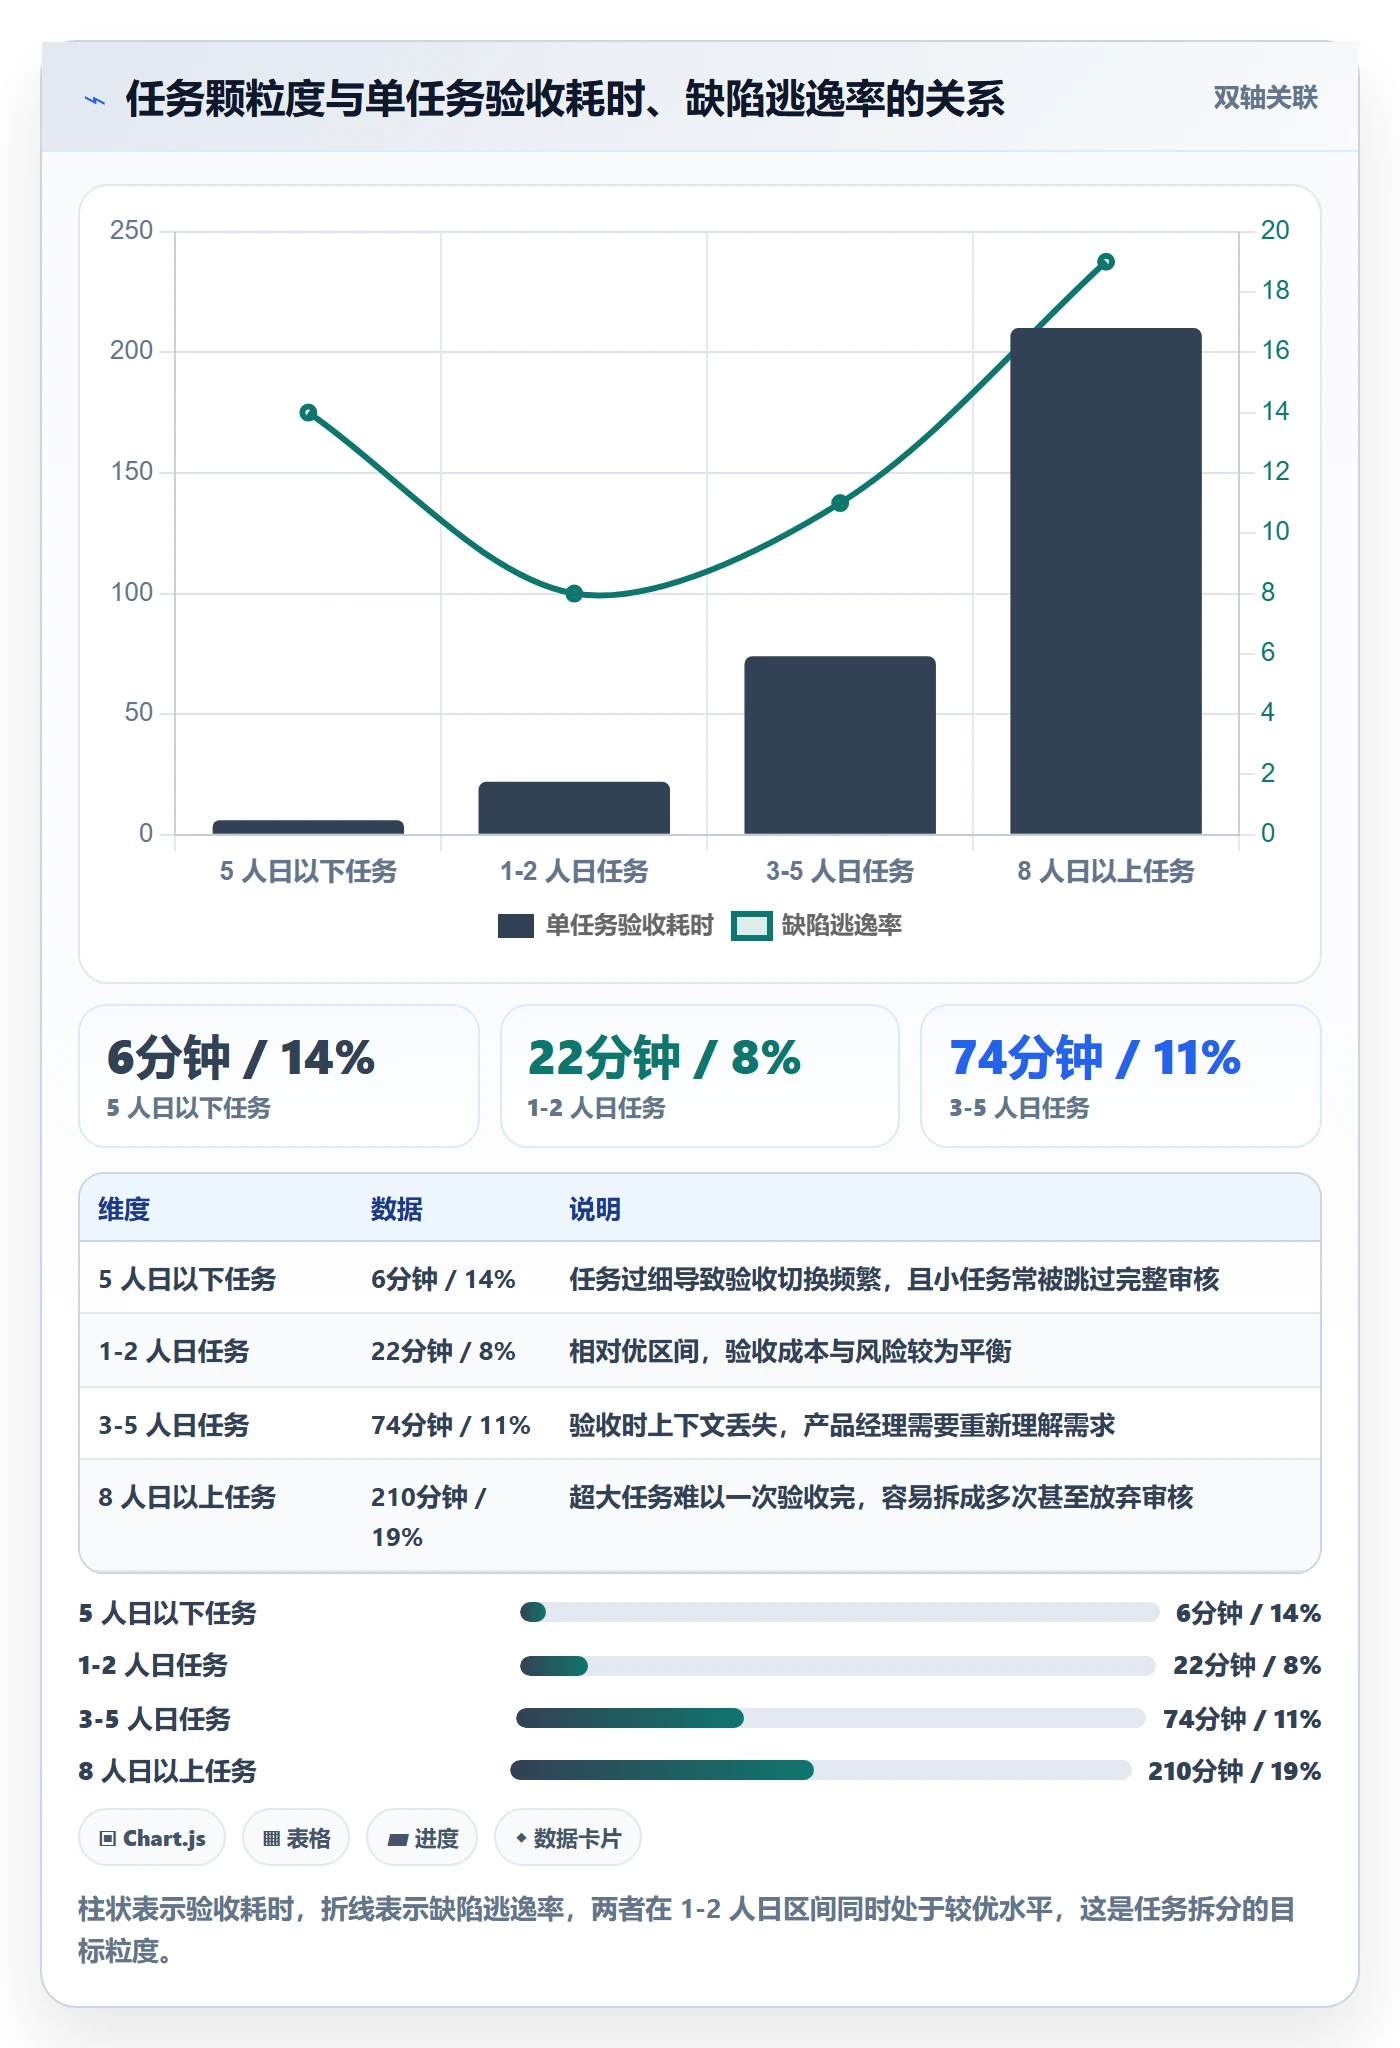This screenshot has width=1400, height=2048.
Task: Click the 数据 column header
Action: 397,1209
